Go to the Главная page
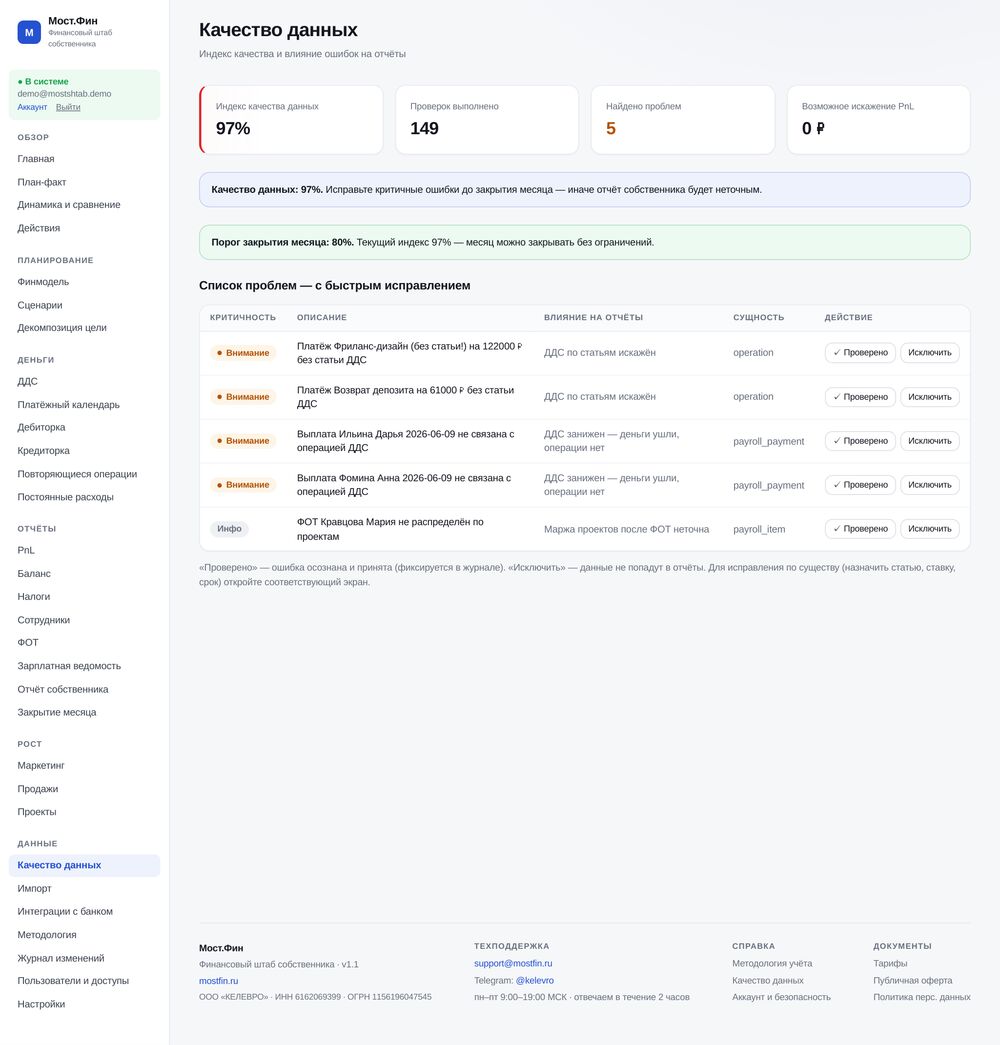1000x1045 pixels. coord(36,159)
